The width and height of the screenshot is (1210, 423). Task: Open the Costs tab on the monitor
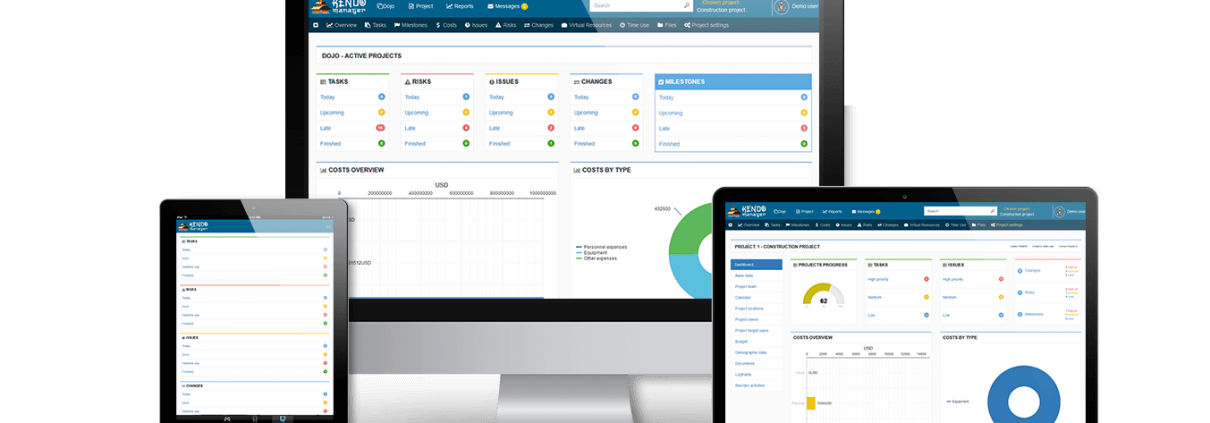446,25
